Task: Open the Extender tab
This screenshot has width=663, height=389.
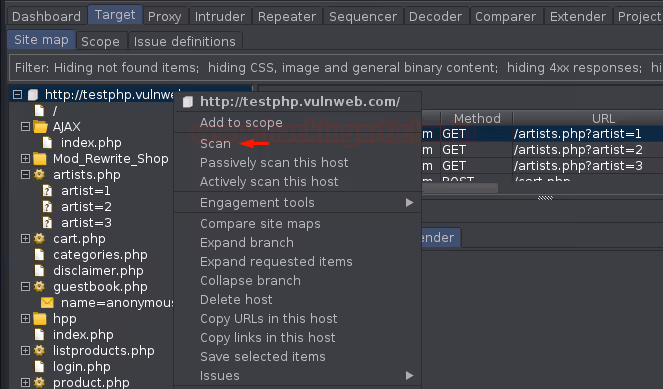Action: pyautogui.click(x=578, y=16)
